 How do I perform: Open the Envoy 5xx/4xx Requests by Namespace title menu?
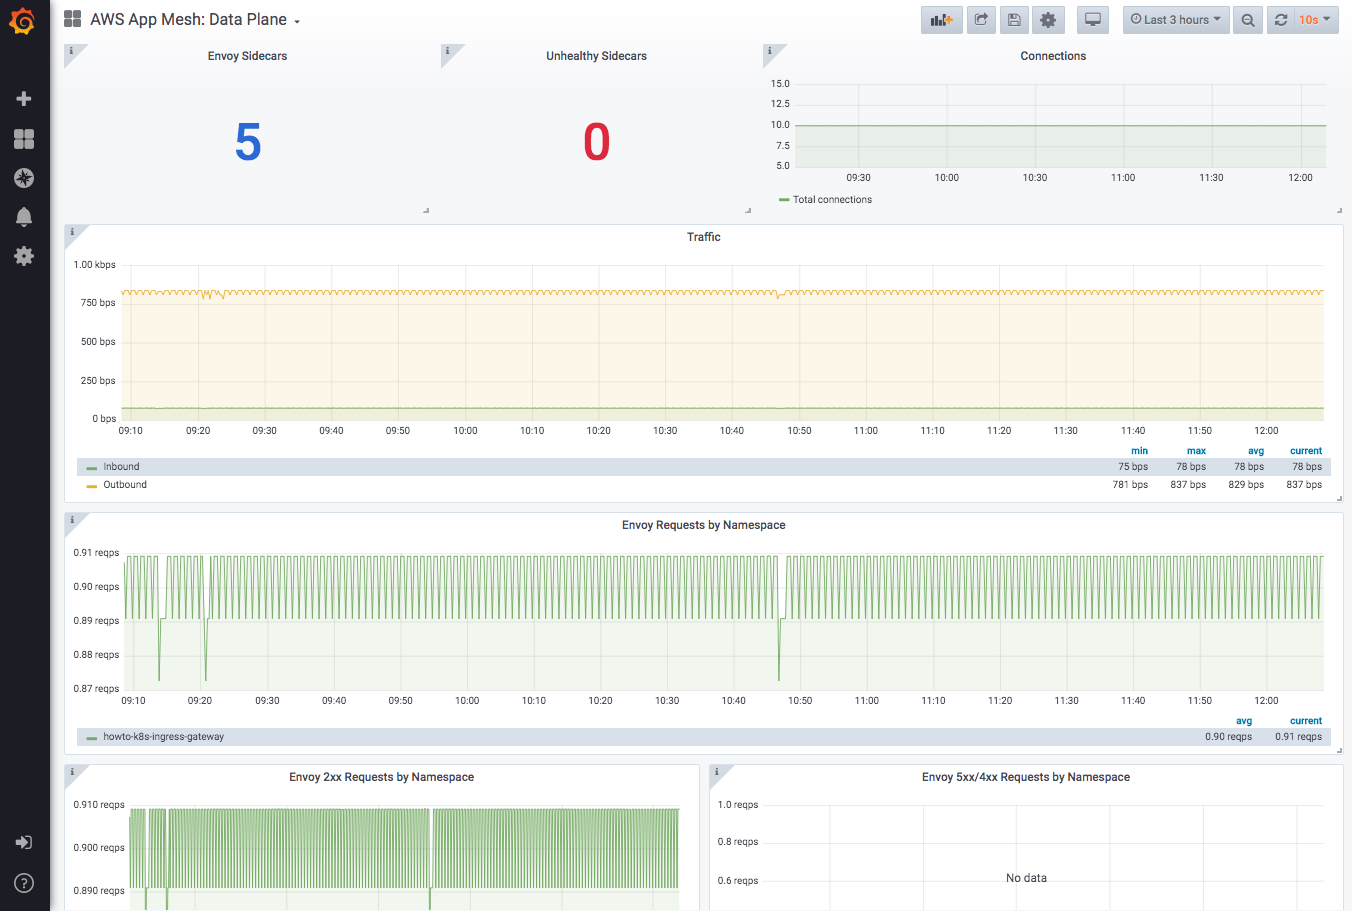[1026, 777]
